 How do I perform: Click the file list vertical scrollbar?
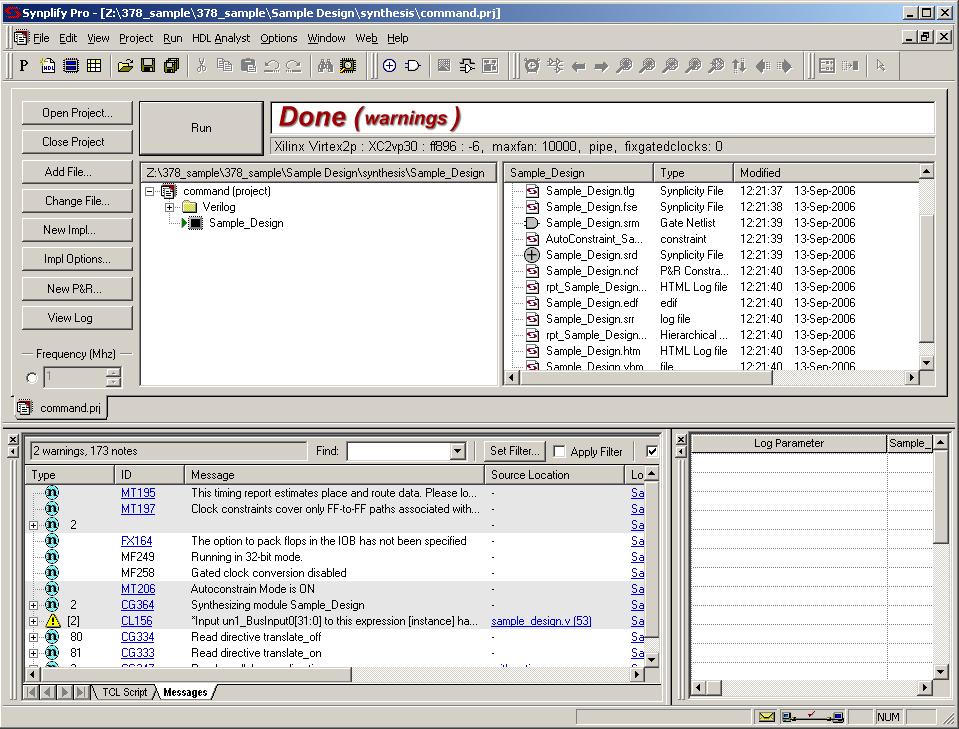pyautogui.click(x=927, y=267)
